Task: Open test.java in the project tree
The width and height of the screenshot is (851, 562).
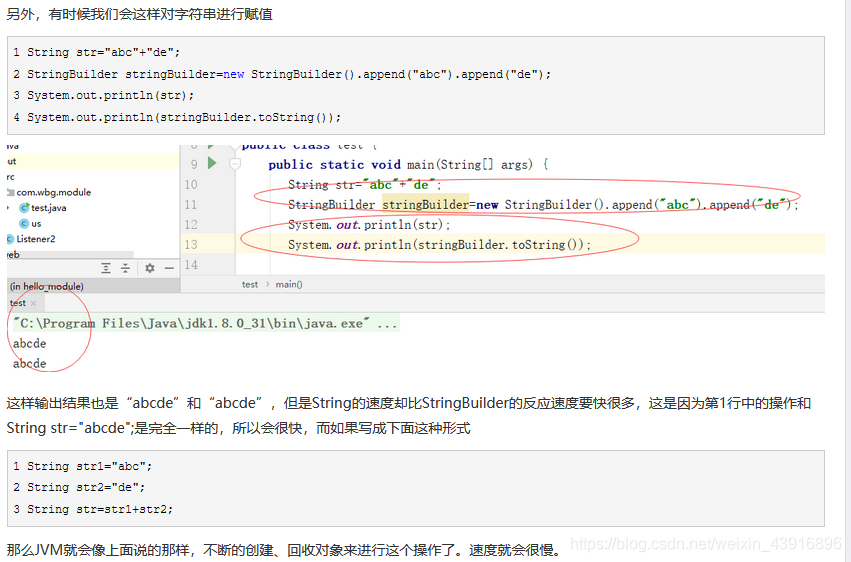Action: coord(49,208)
